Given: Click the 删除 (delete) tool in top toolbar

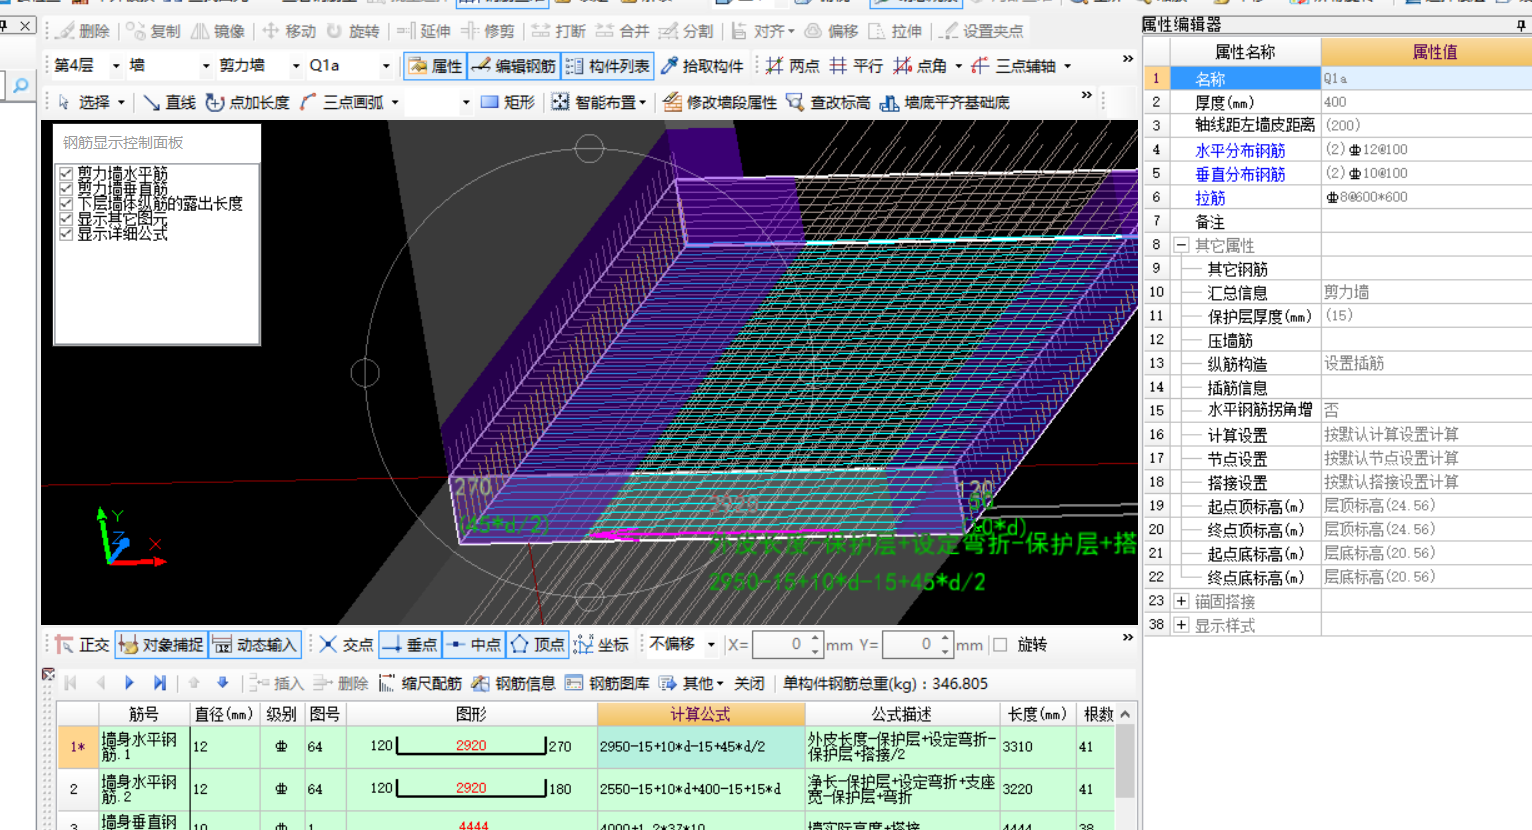Looking at the screenshot, I should 83,31.
